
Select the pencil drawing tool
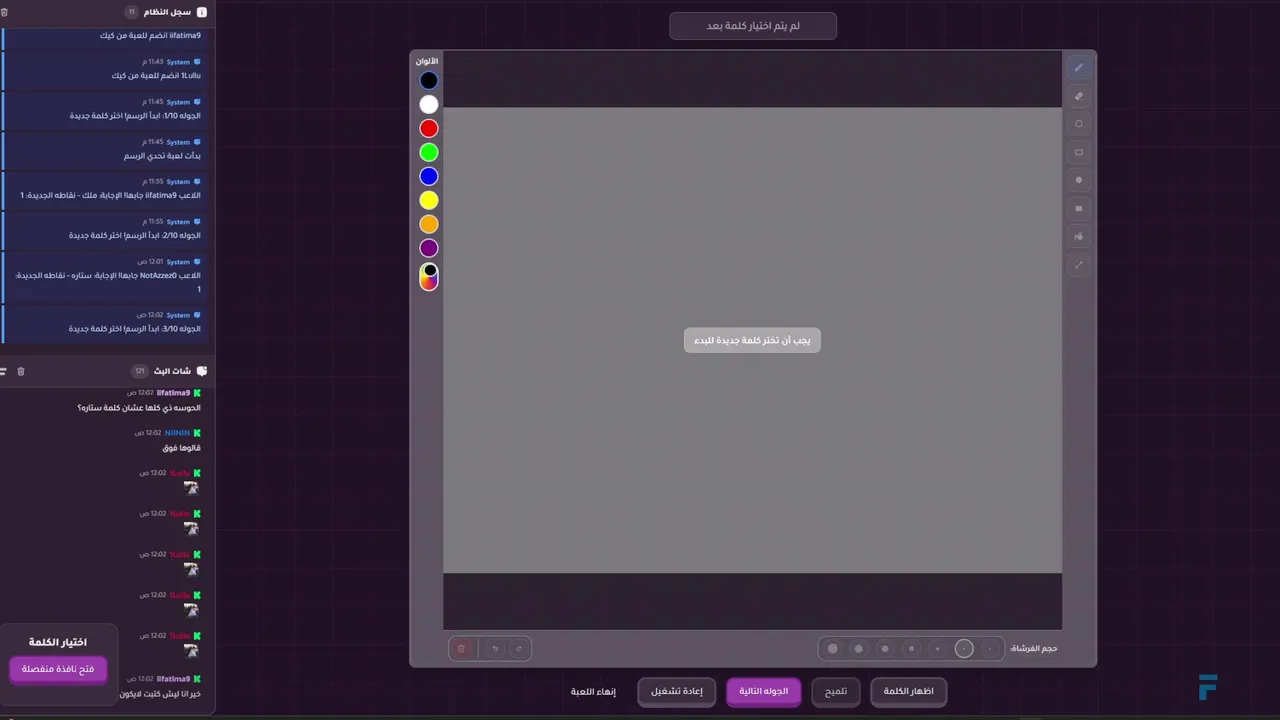coord(1078,68)
